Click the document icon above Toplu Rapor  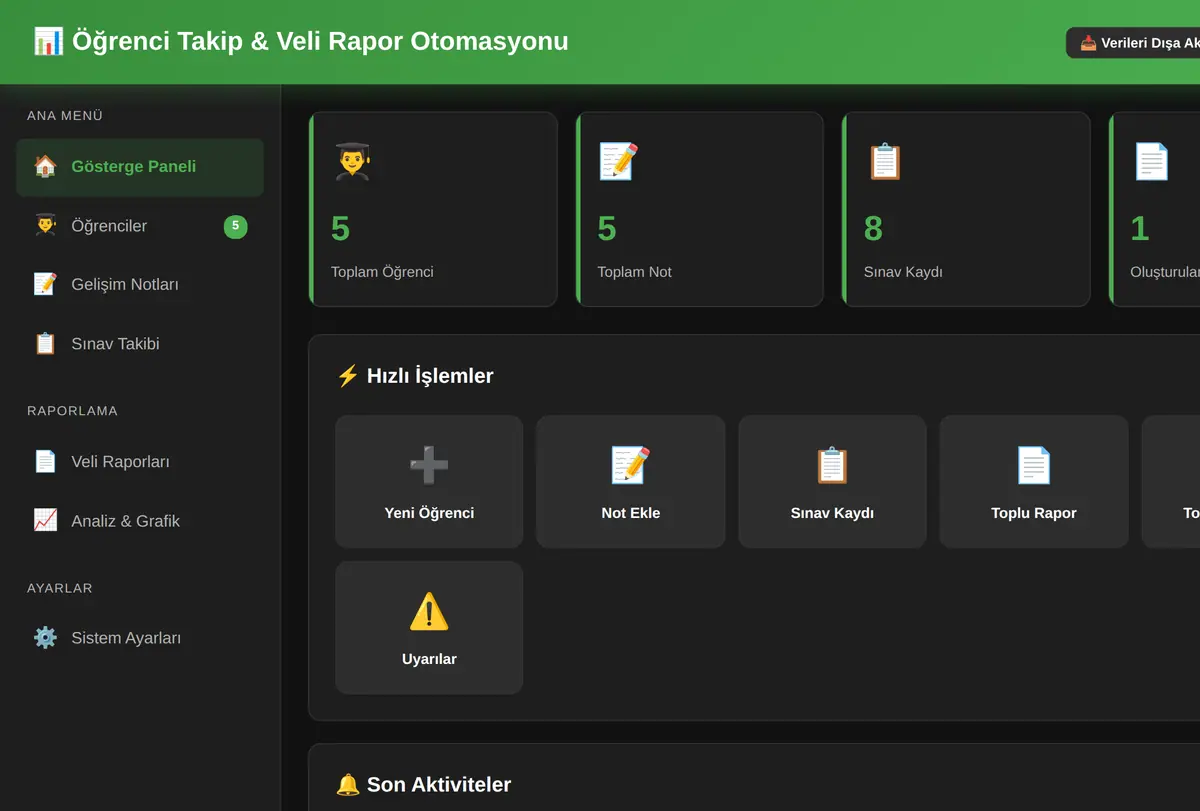click(1034, 465)
